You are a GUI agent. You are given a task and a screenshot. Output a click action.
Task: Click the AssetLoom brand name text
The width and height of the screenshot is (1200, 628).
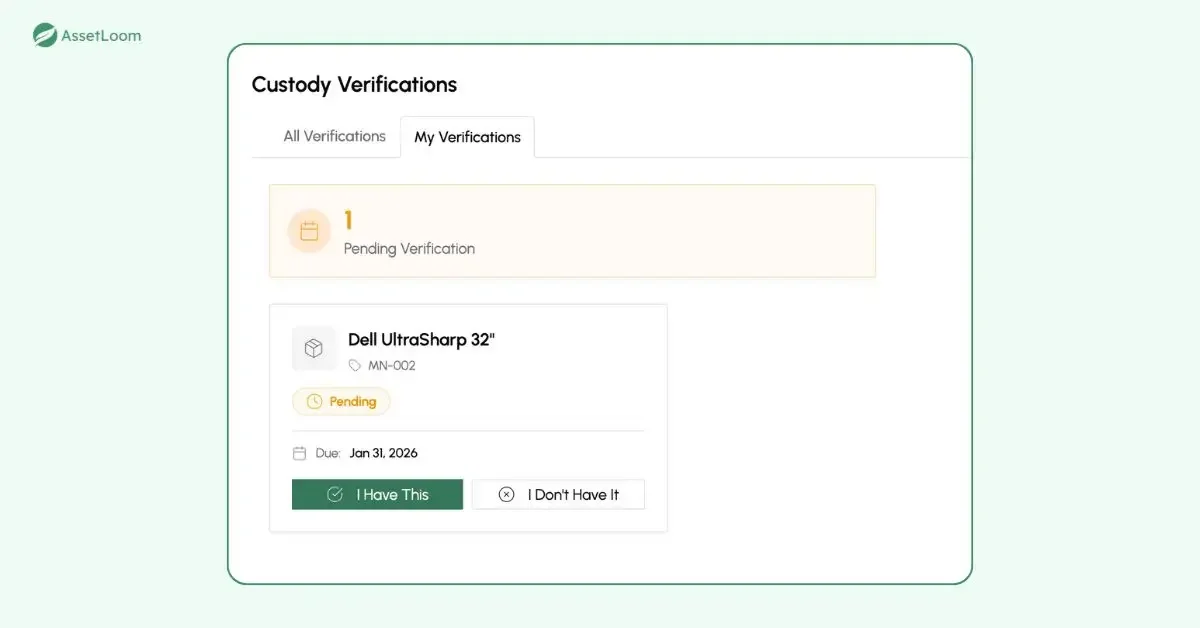coord(101,36)
